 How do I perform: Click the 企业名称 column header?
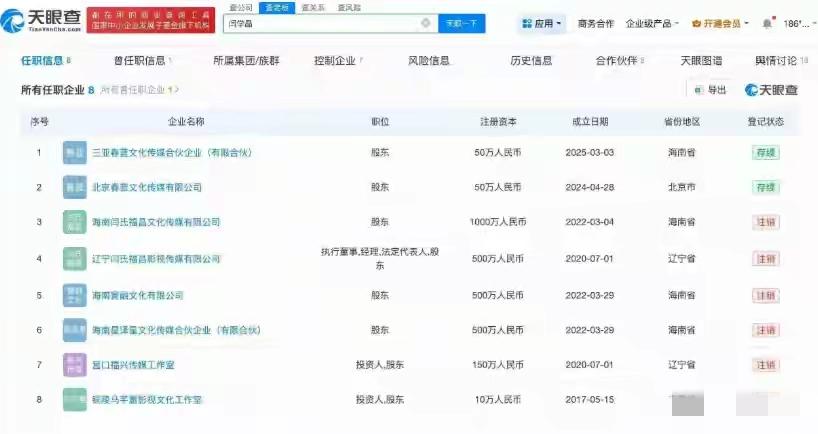186,122
